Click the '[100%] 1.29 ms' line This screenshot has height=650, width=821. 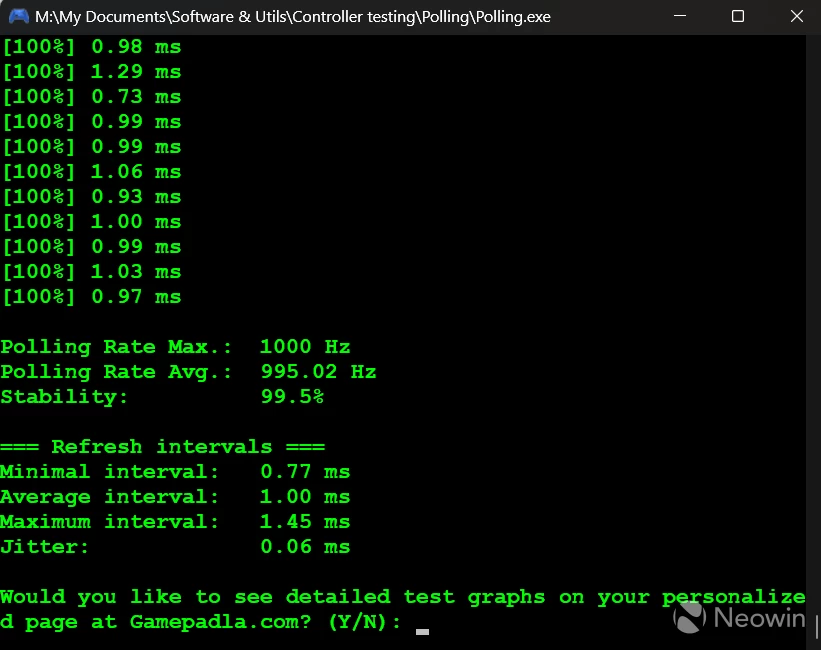pos(92,72)
